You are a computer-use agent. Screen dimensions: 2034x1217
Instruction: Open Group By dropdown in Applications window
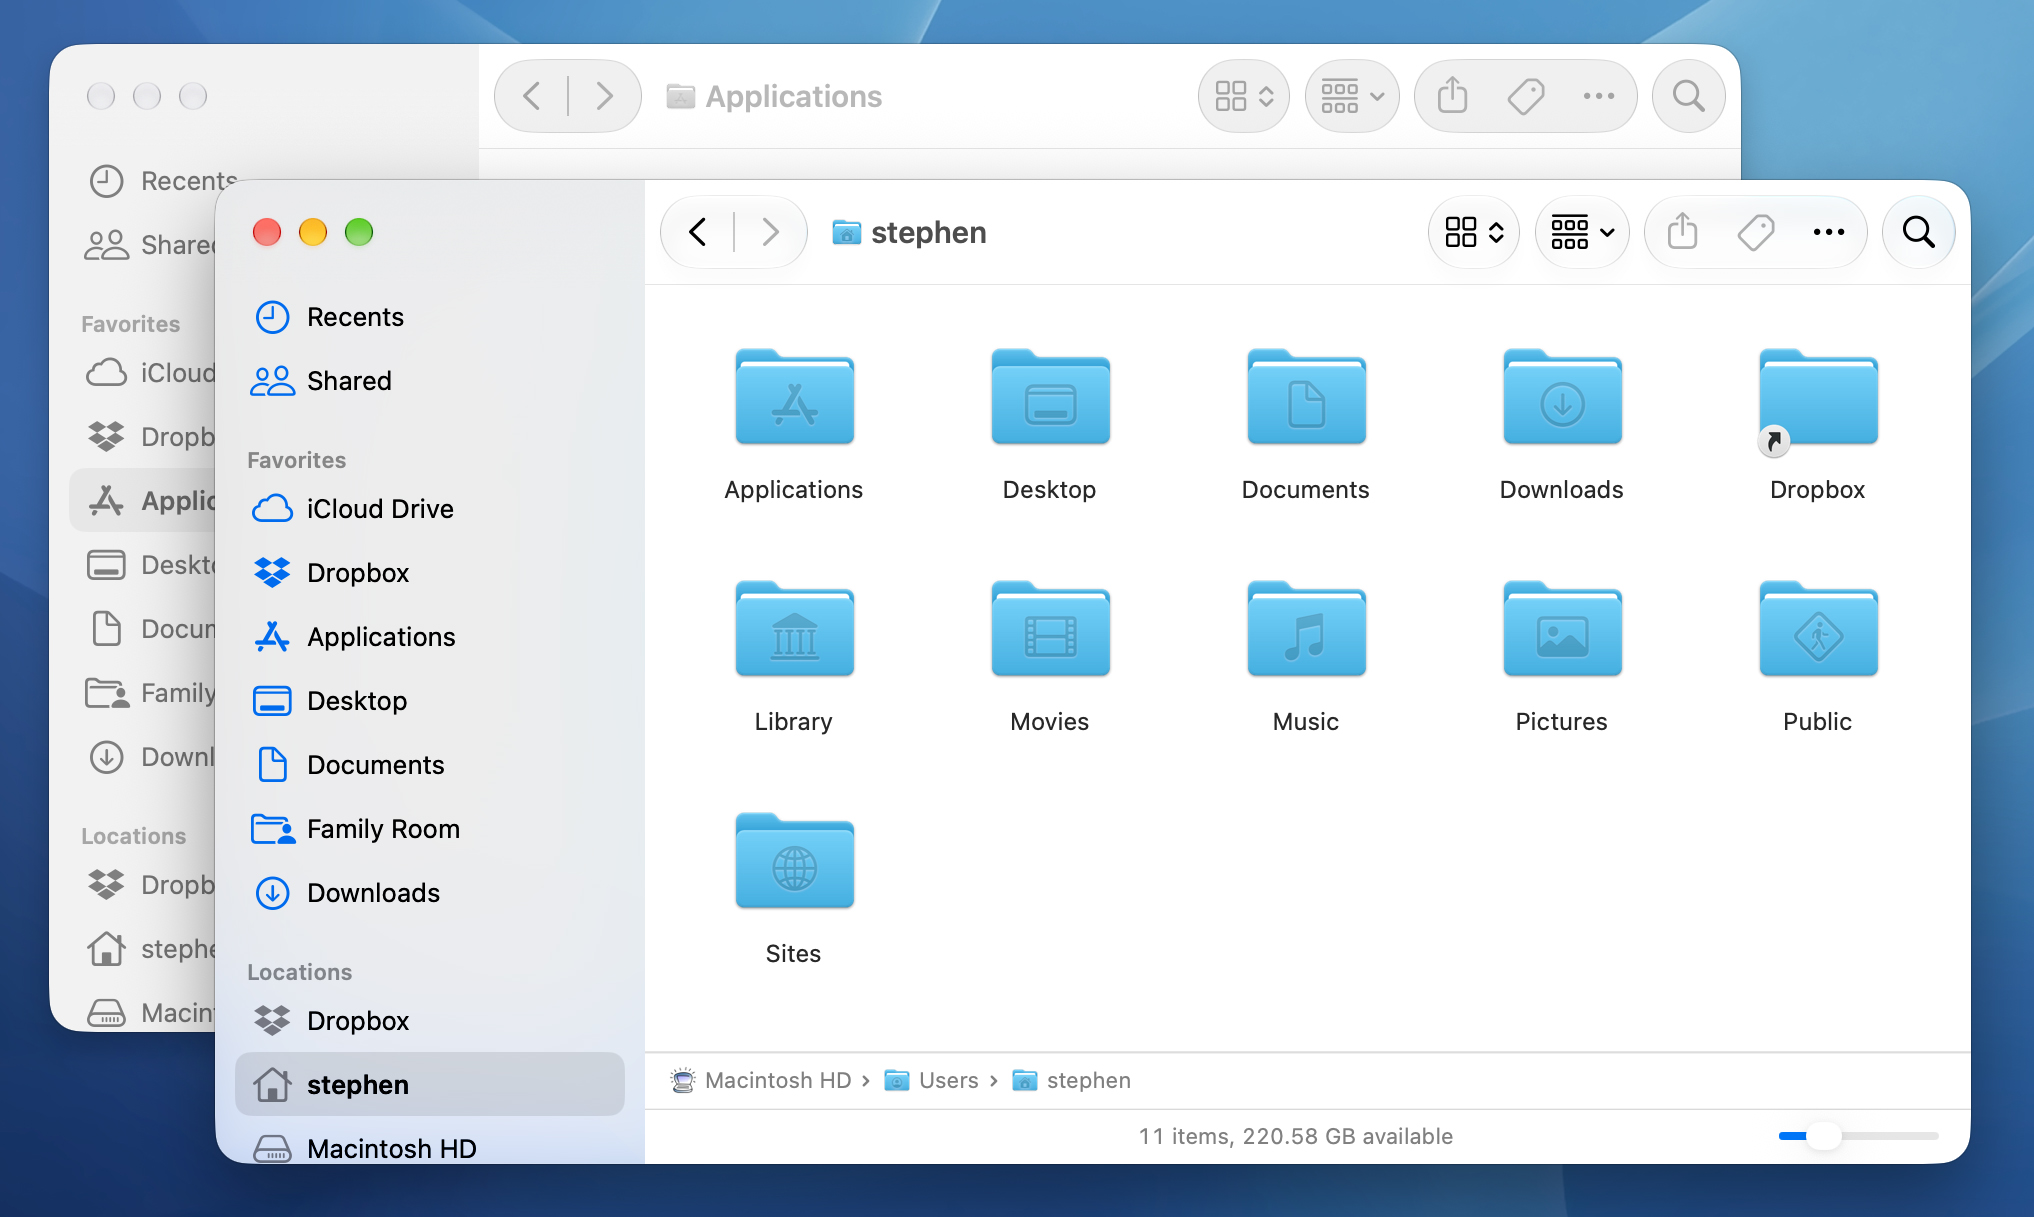click(x=1352, y=96)
